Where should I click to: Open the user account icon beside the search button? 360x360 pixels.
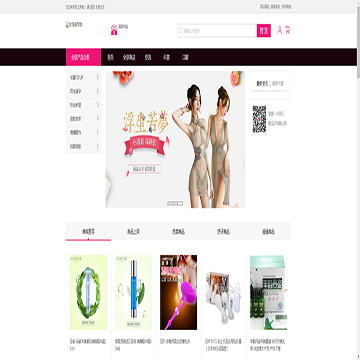(280, 30)
